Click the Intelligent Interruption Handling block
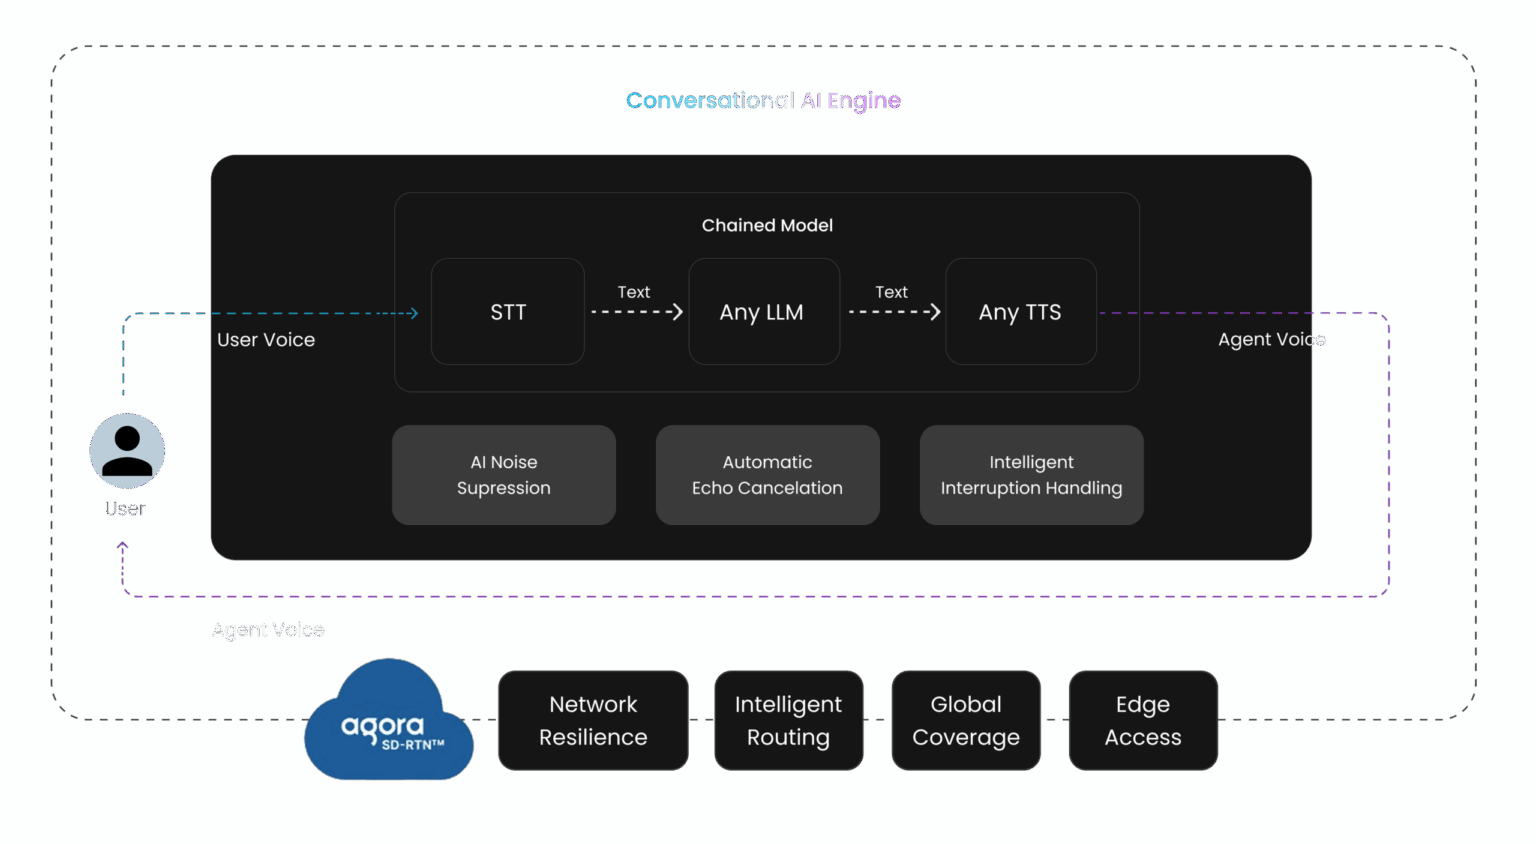This screenshot has height=844, width=1536. point(1032,475)
